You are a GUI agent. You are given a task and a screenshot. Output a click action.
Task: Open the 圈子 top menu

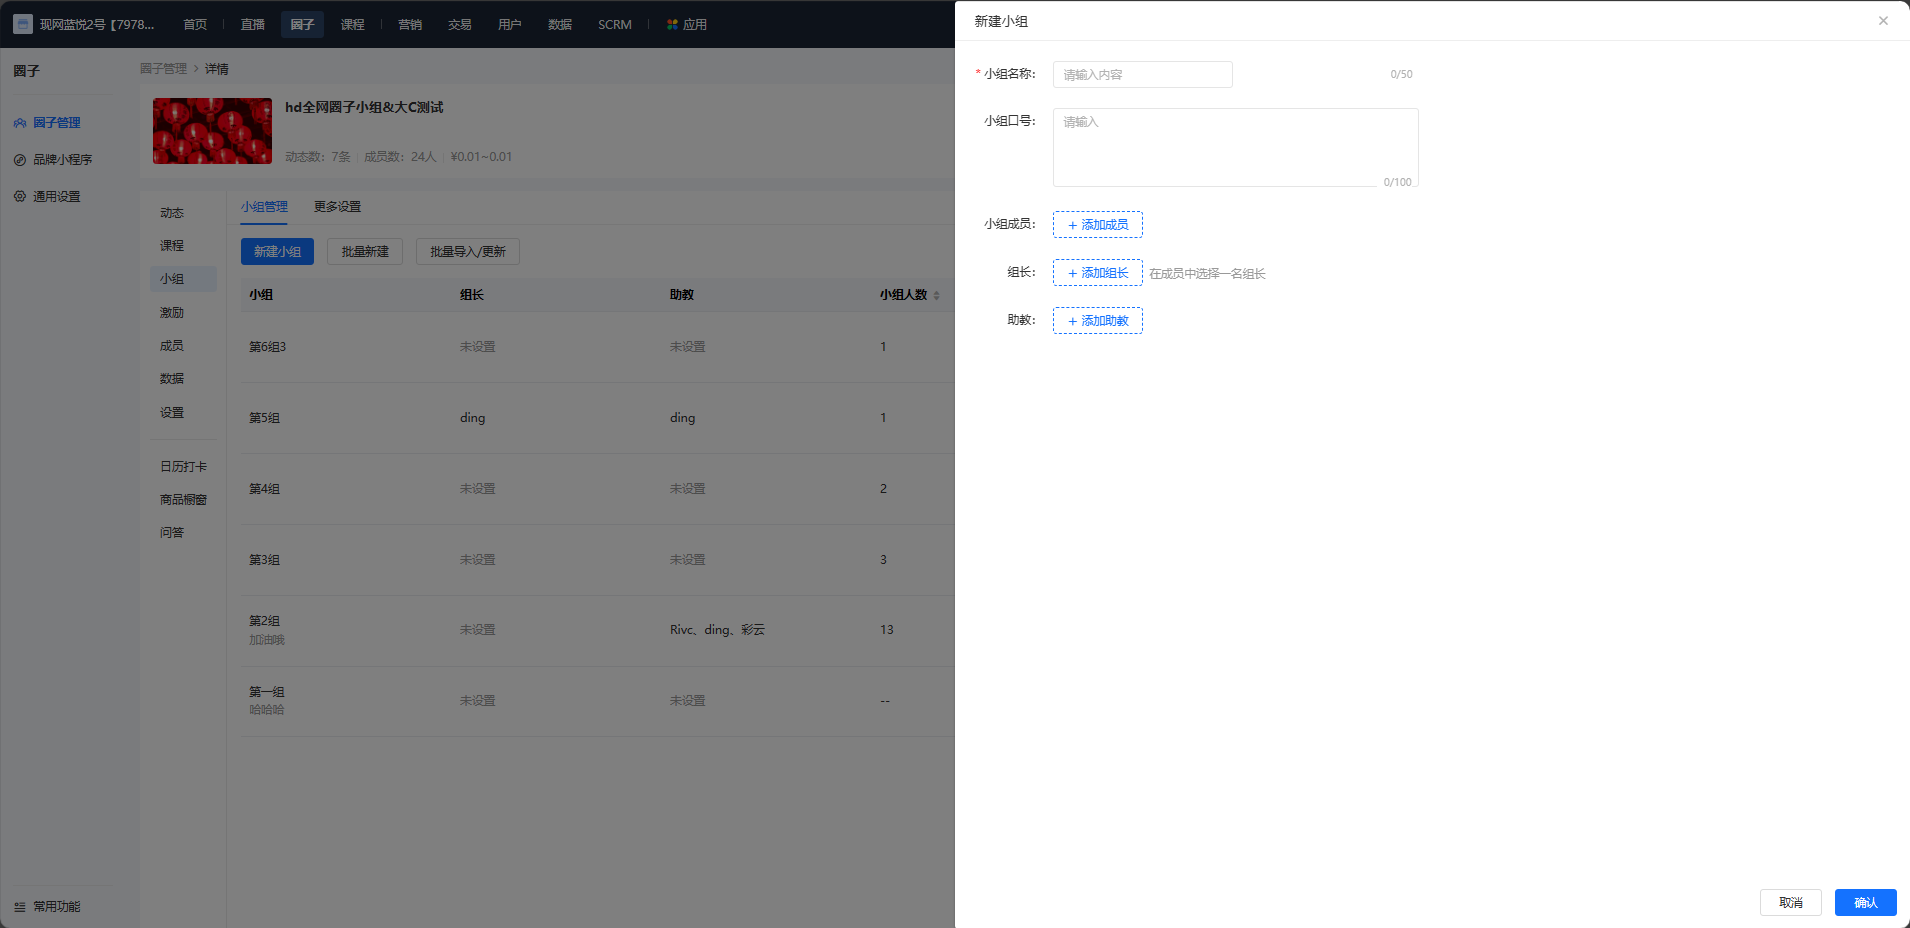pos(302,24)
